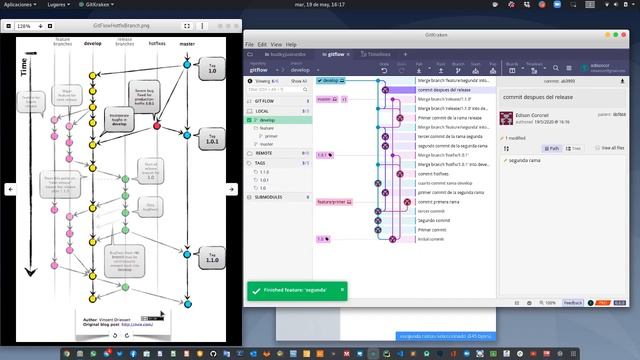Expand the REMOTE section
640x360 pixels.
(279, 153)
